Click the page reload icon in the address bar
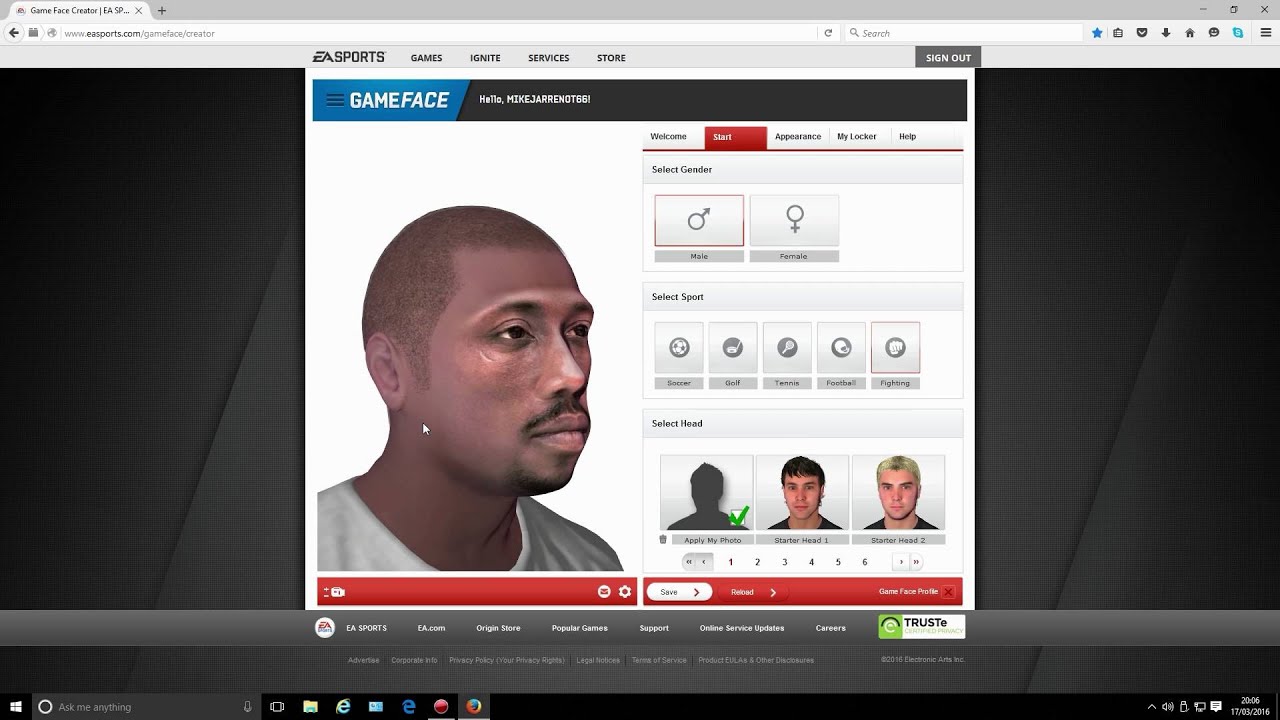 [828, 33]
